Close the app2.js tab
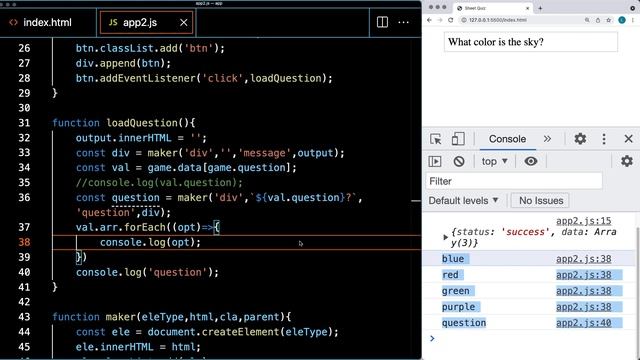640x360 pixels. tap(184, 22)
